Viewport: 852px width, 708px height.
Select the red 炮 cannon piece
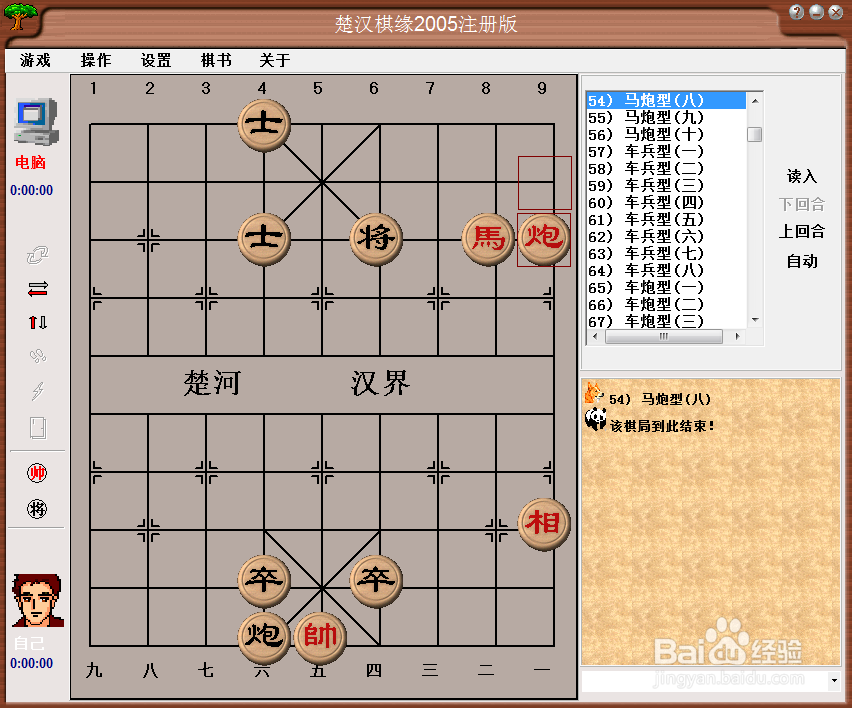[x=544, y=239]
